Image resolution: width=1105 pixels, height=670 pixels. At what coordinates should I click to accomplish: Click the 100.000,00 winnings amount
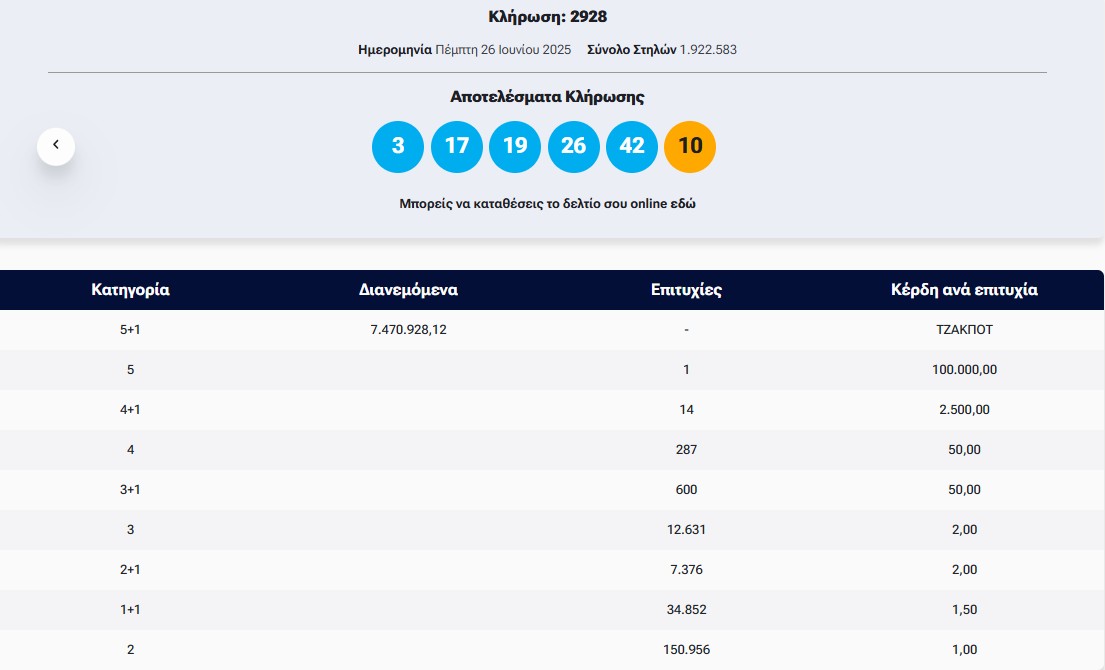[964, 369]
